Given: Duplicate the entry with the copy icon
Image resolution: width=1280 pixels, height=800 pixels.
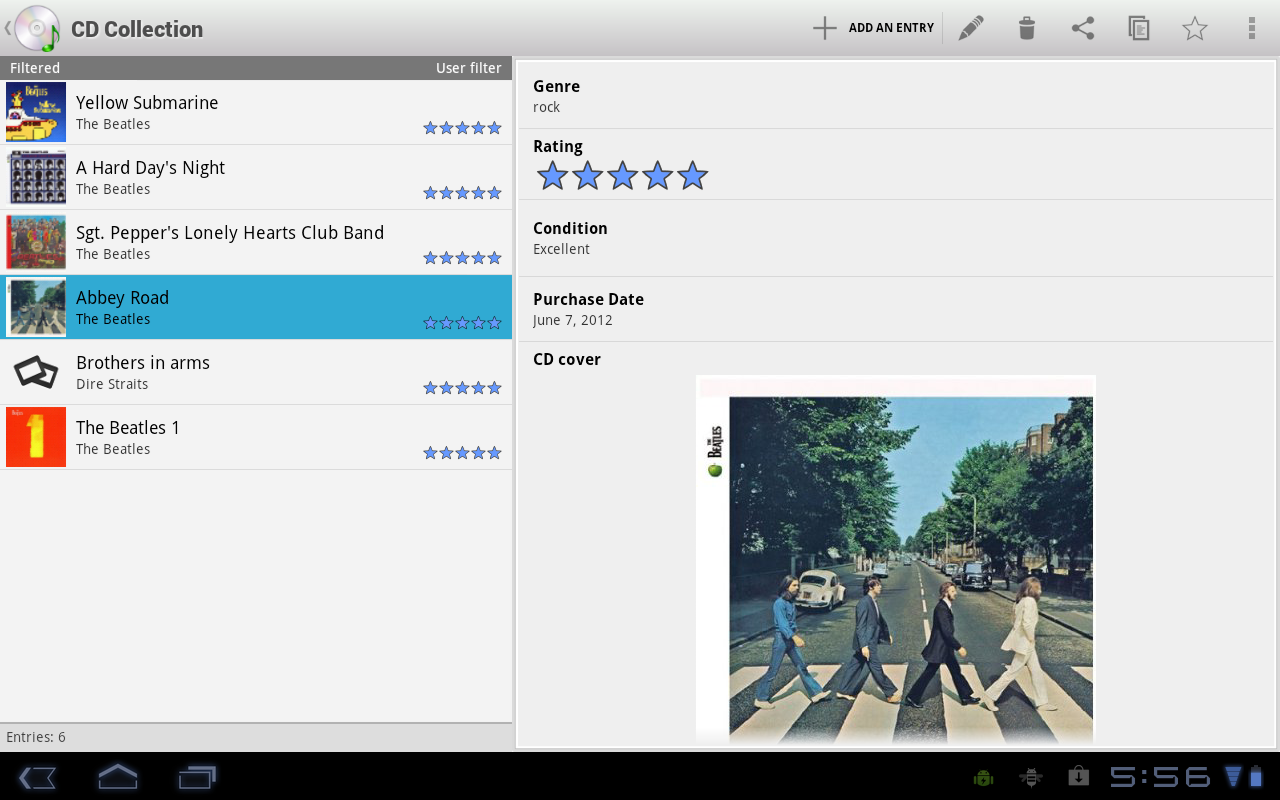Looking at the screenshot, I should (1139, 28).
